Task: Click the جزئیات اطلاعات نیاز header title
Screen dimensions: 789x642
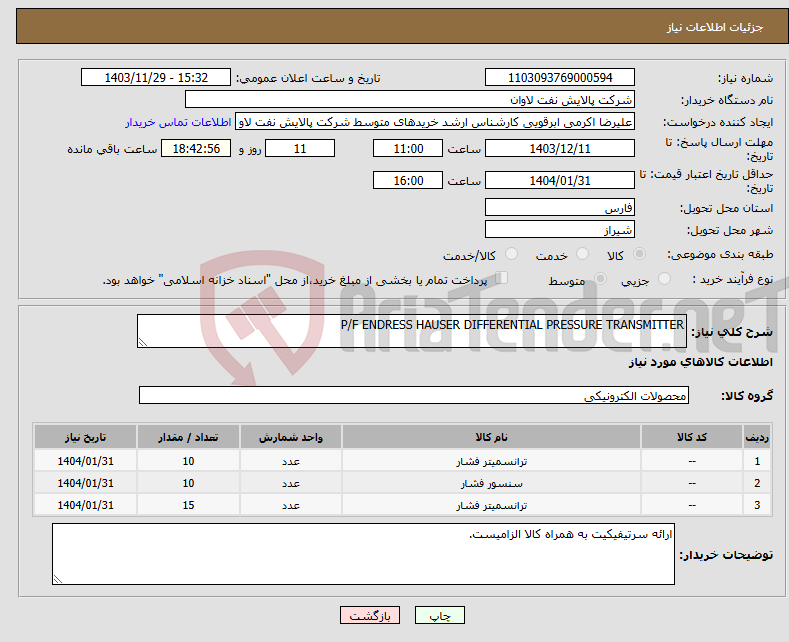Action: point(715,27)
